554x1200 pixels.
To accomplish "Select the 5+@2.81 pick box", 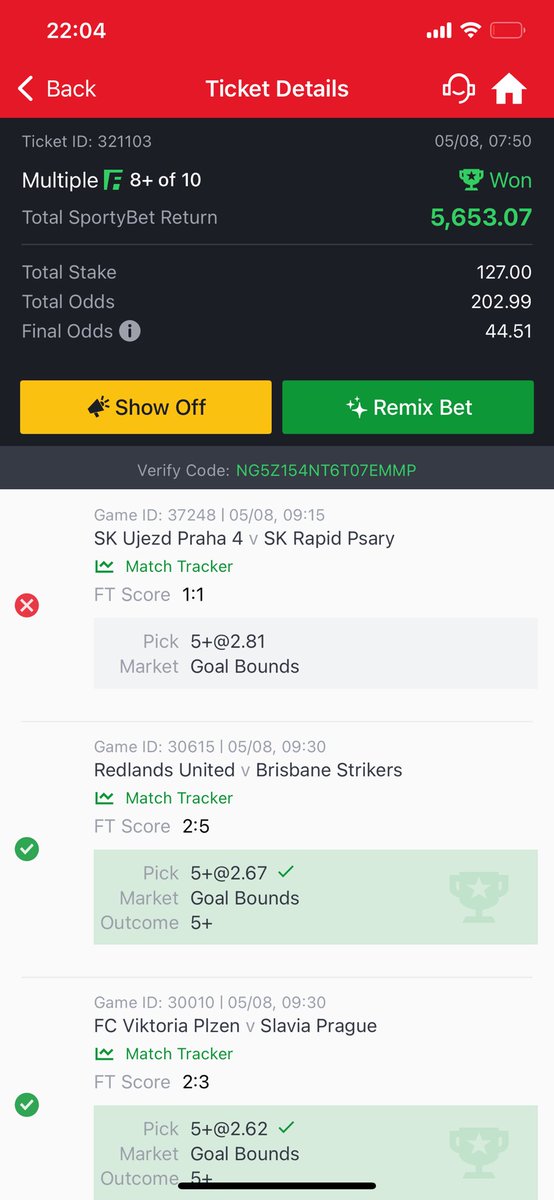I will coord(316,653).
